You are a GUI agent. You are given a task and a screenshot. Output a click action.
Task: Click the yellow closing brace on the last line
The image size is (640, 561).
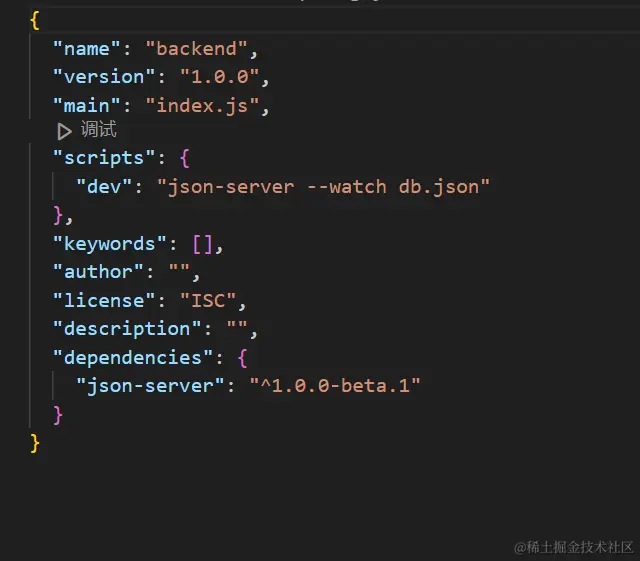[x=35, y=443]
